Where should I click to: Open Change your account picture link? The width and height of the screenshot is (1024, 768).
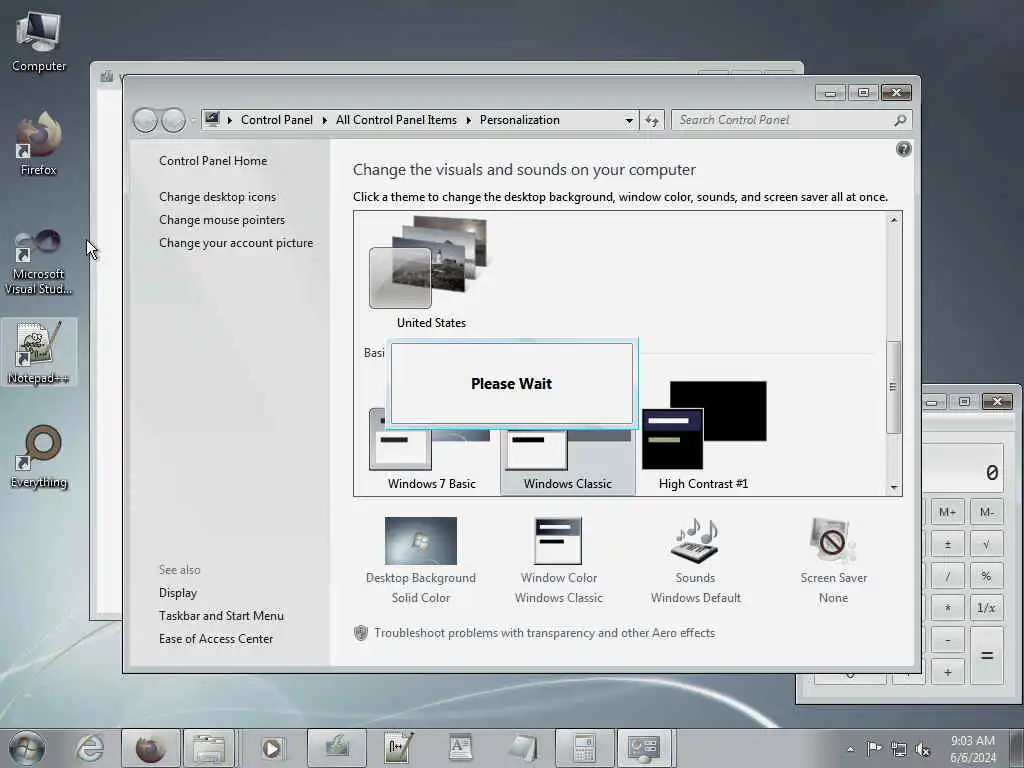(x=236, y=242)
